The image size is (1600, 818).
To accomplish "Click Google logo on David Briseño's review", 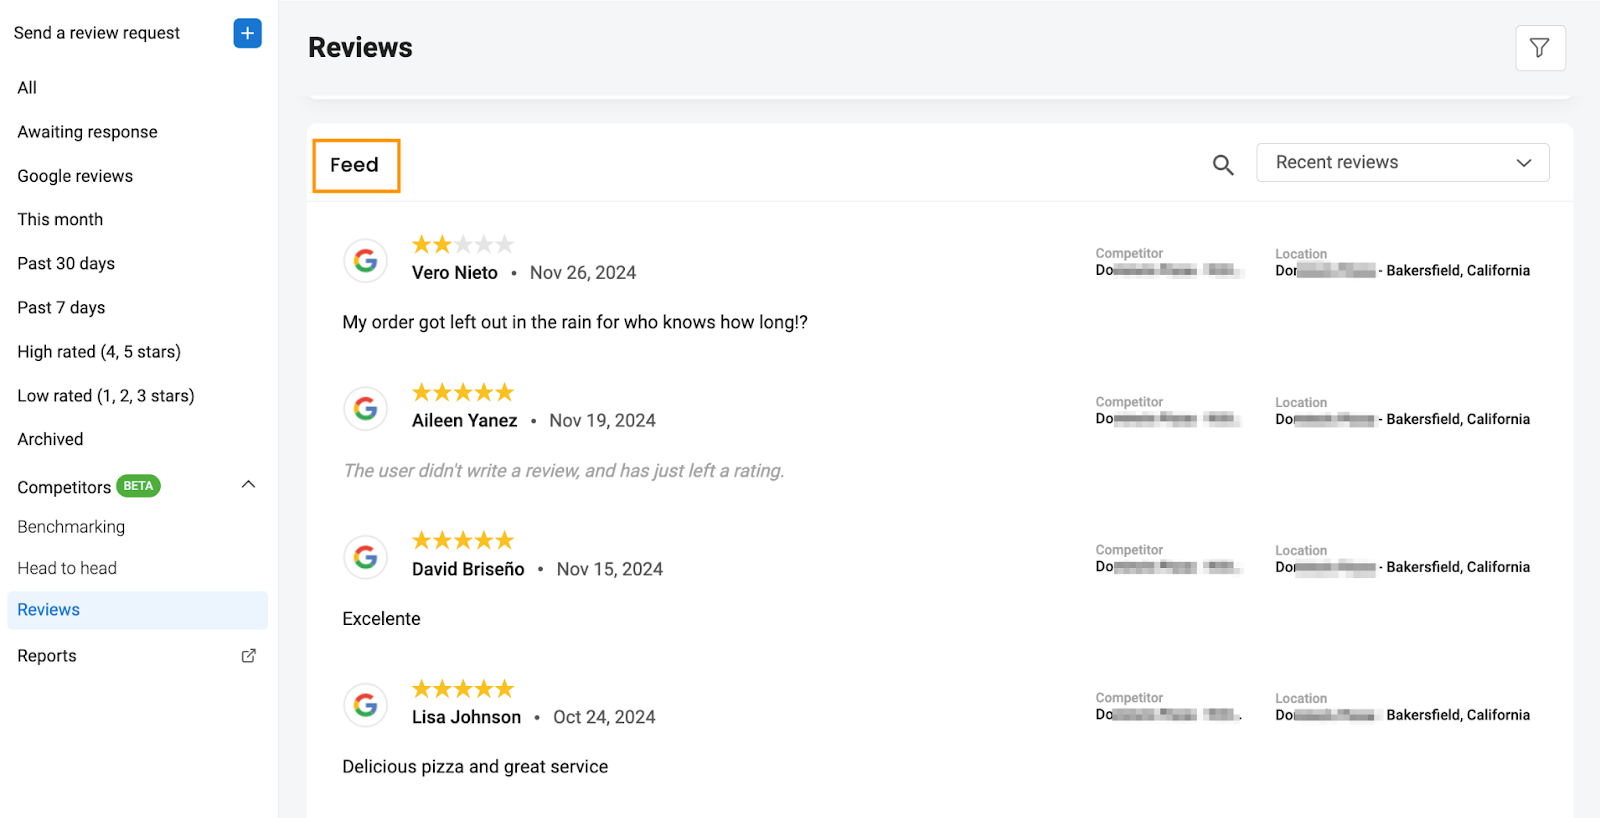I will (x=366, y=557).
